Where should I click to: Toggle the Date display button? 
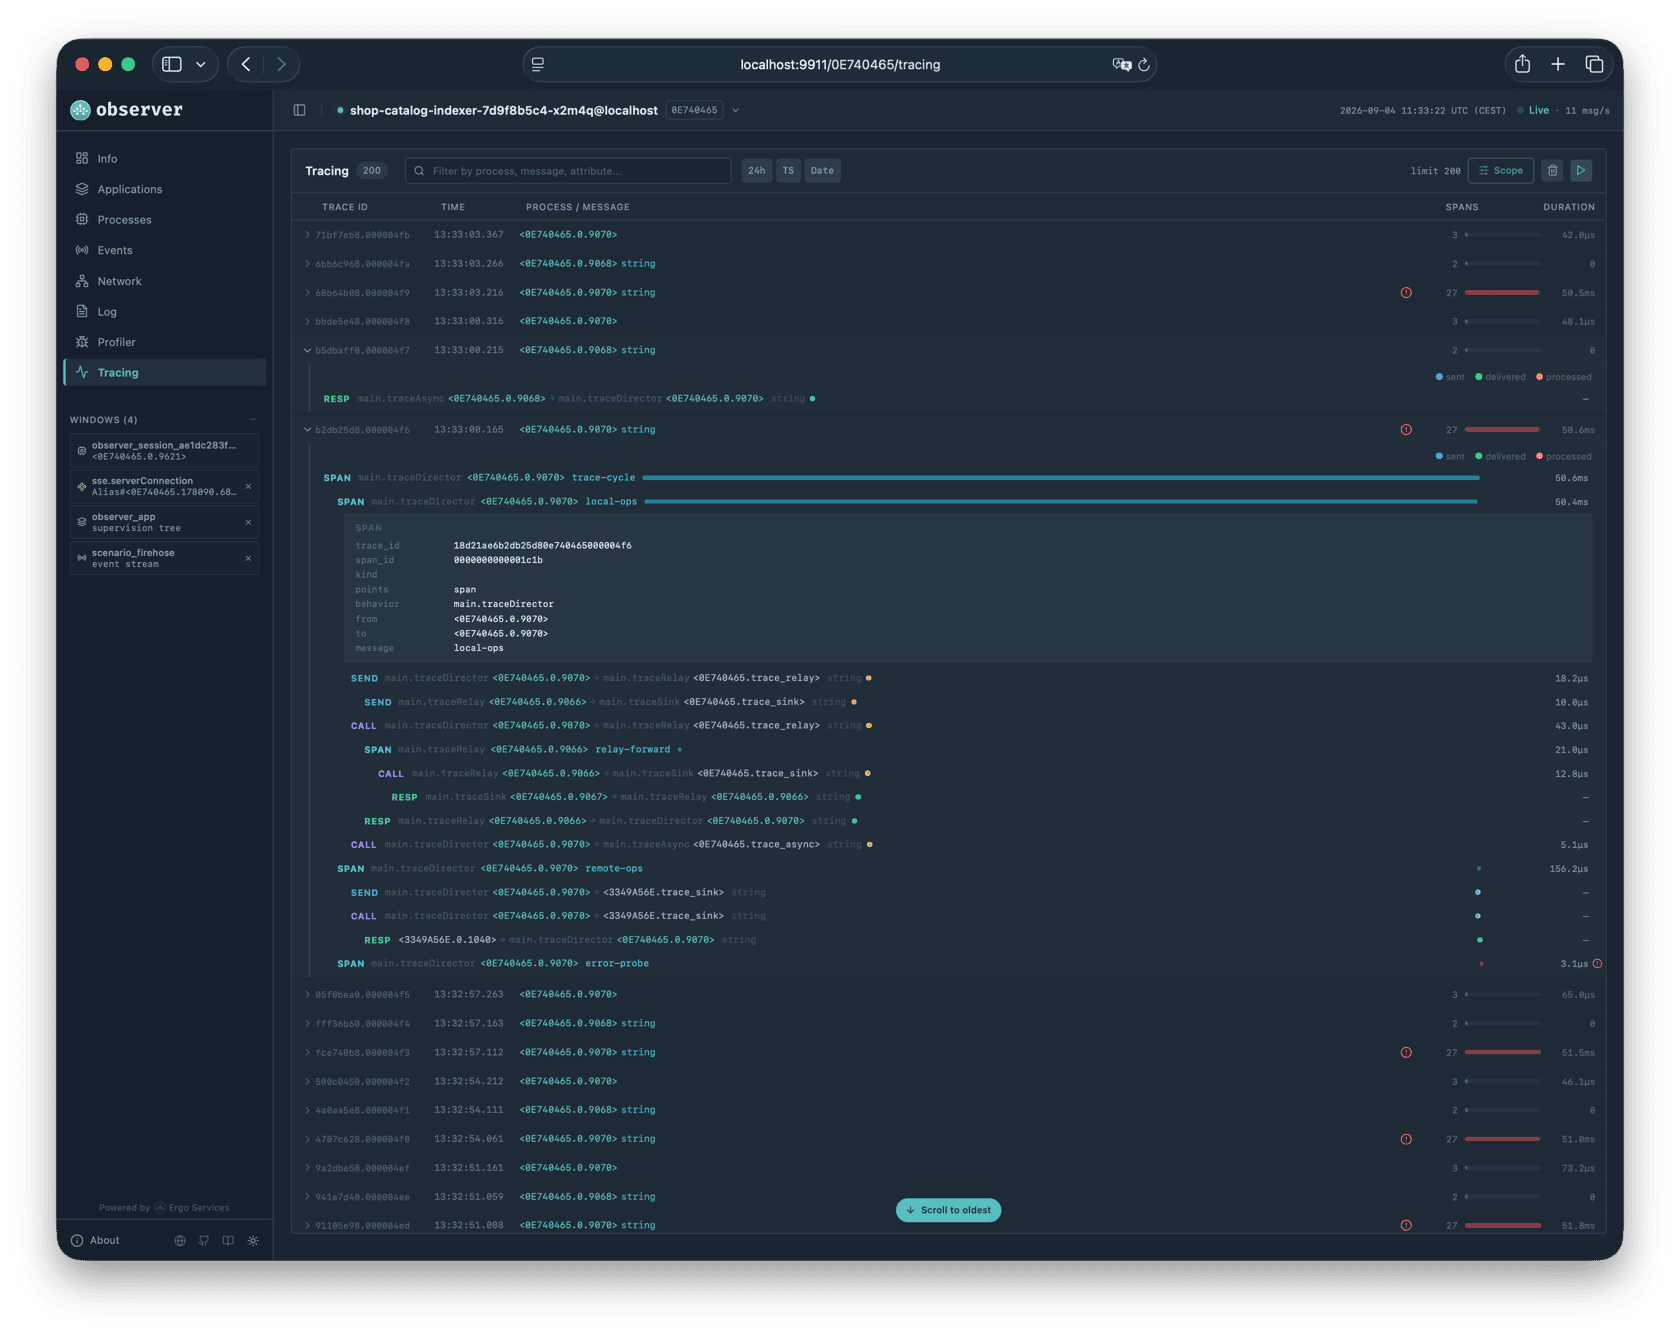pos(822,171)
